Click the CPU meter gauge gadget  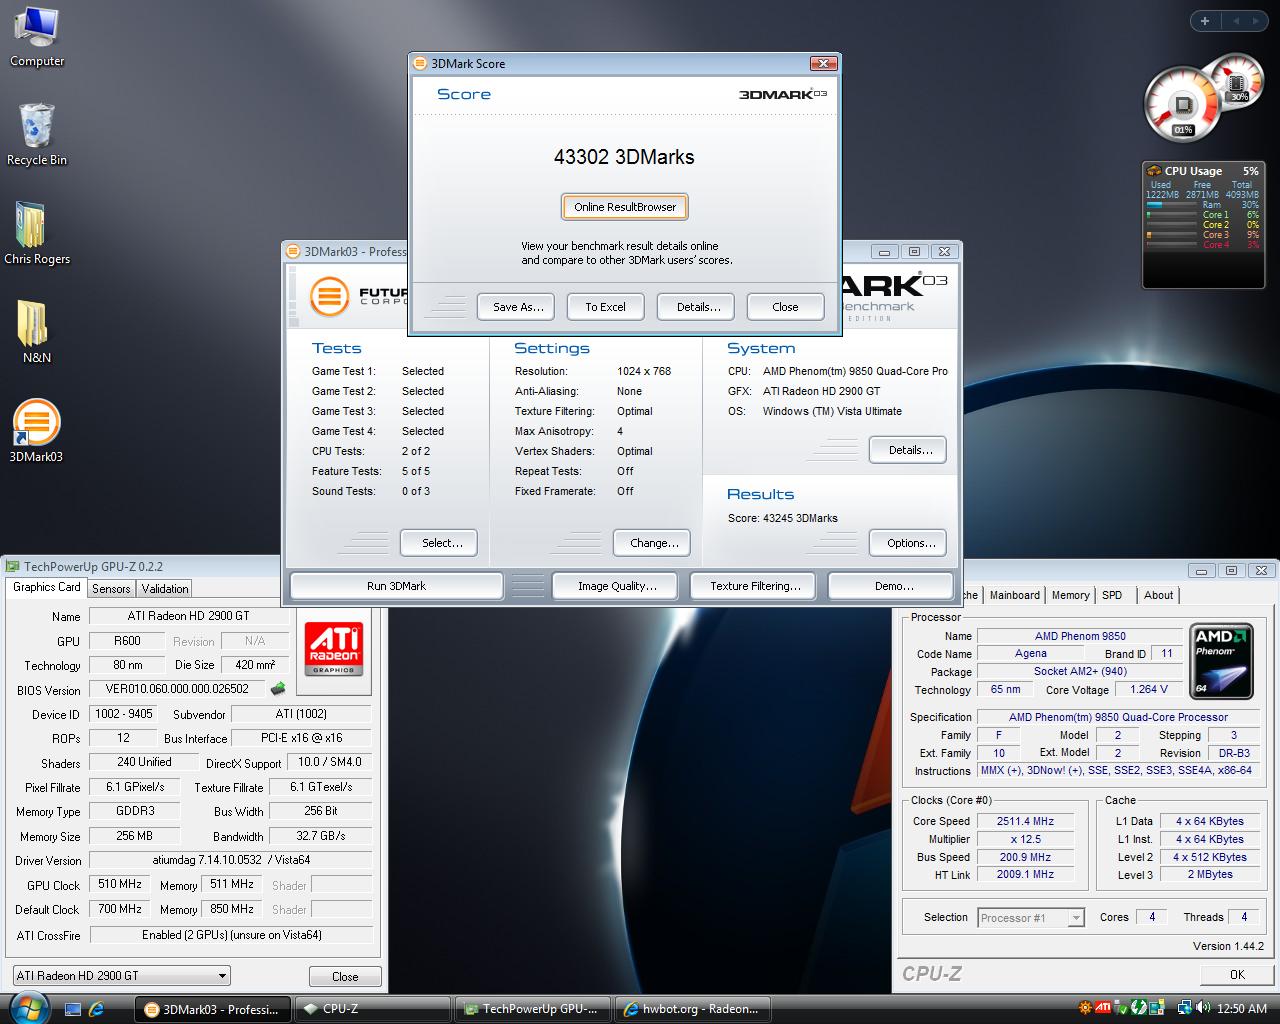[1183, 104]
